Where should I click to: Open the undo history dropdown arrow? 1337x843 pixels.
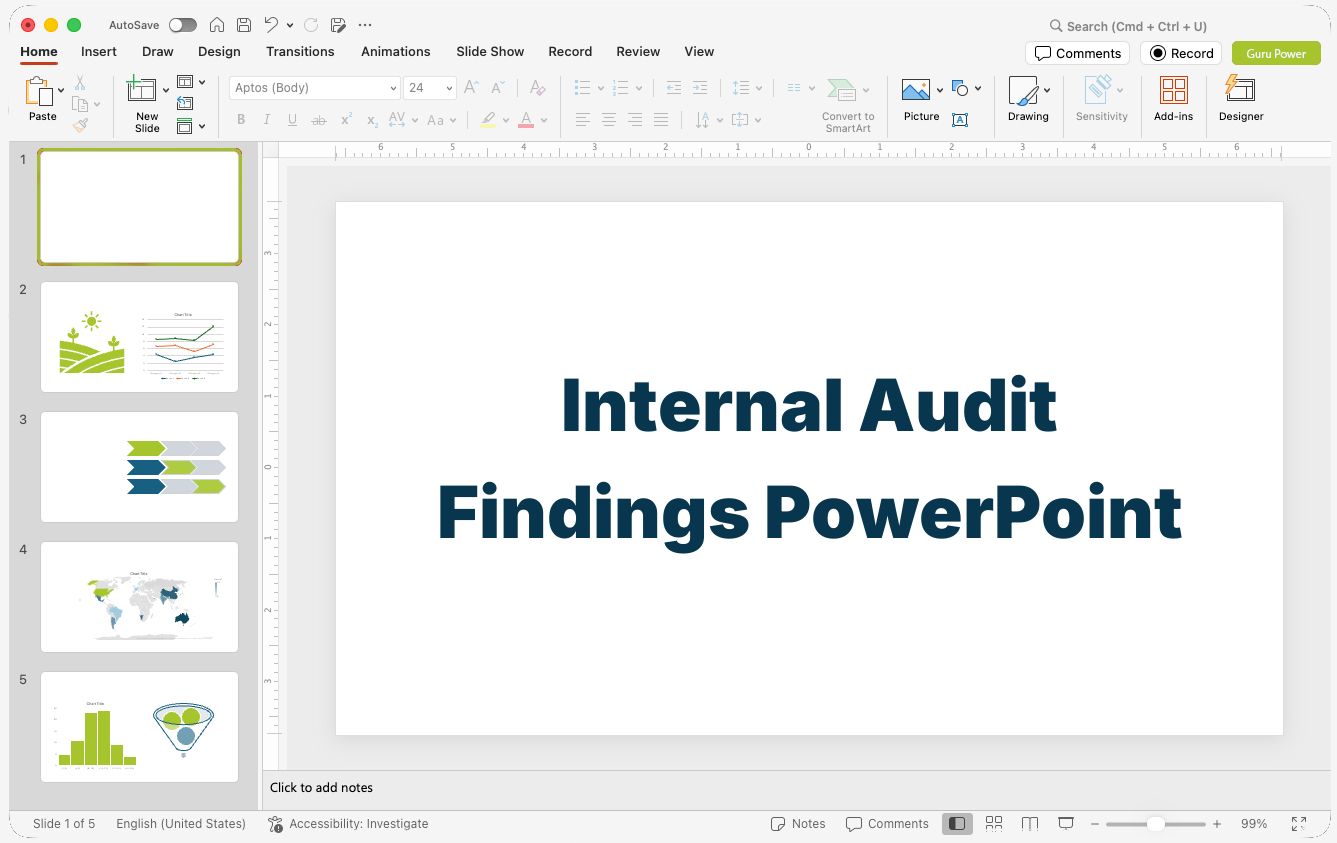click(x=290, y=25)
